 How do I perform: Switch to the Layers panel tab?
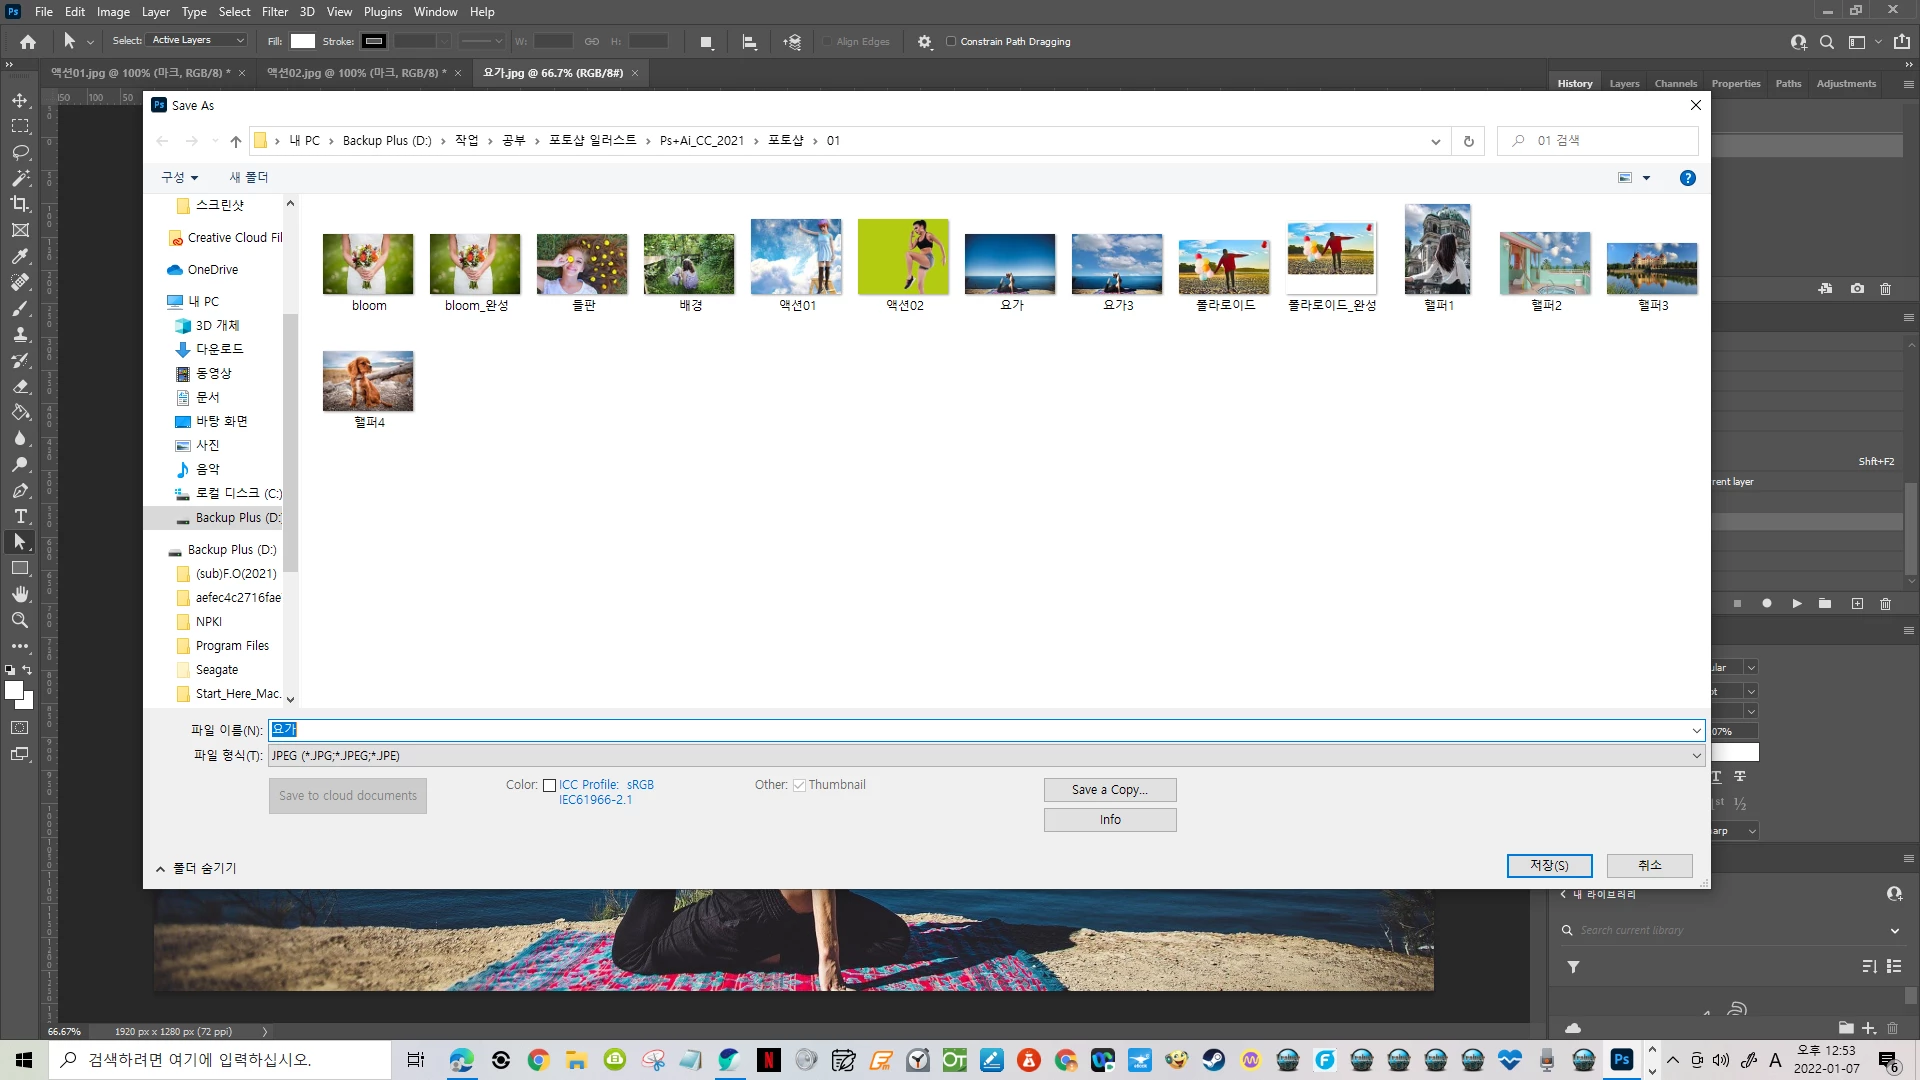click(x=1624, y=84)
